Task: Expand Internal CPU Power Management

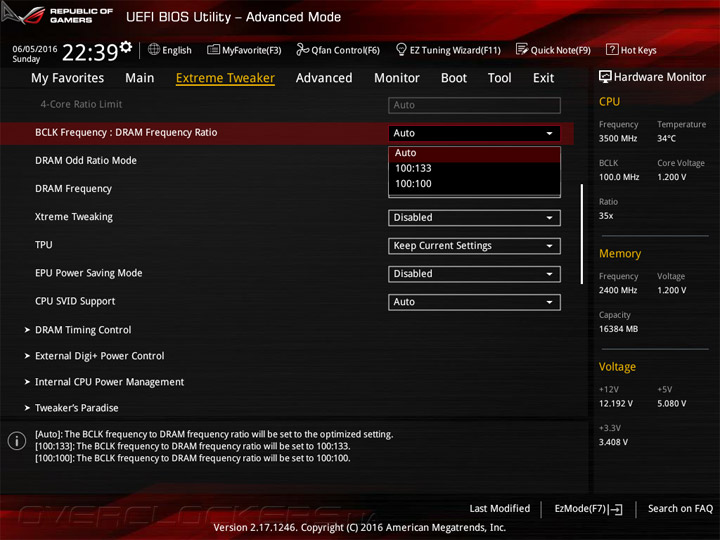Action: (109, 382)
